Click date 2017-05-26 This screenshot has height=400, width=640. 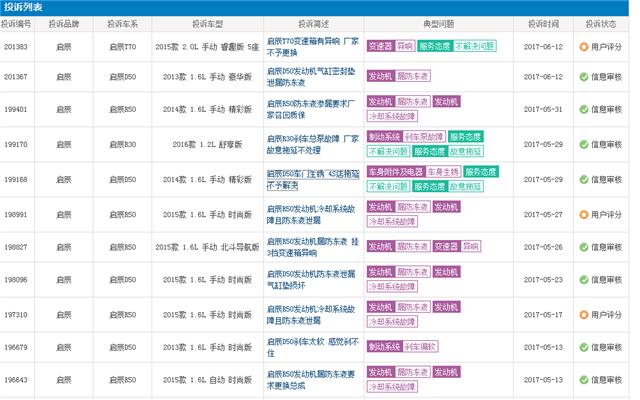click(x=543, y=247)
